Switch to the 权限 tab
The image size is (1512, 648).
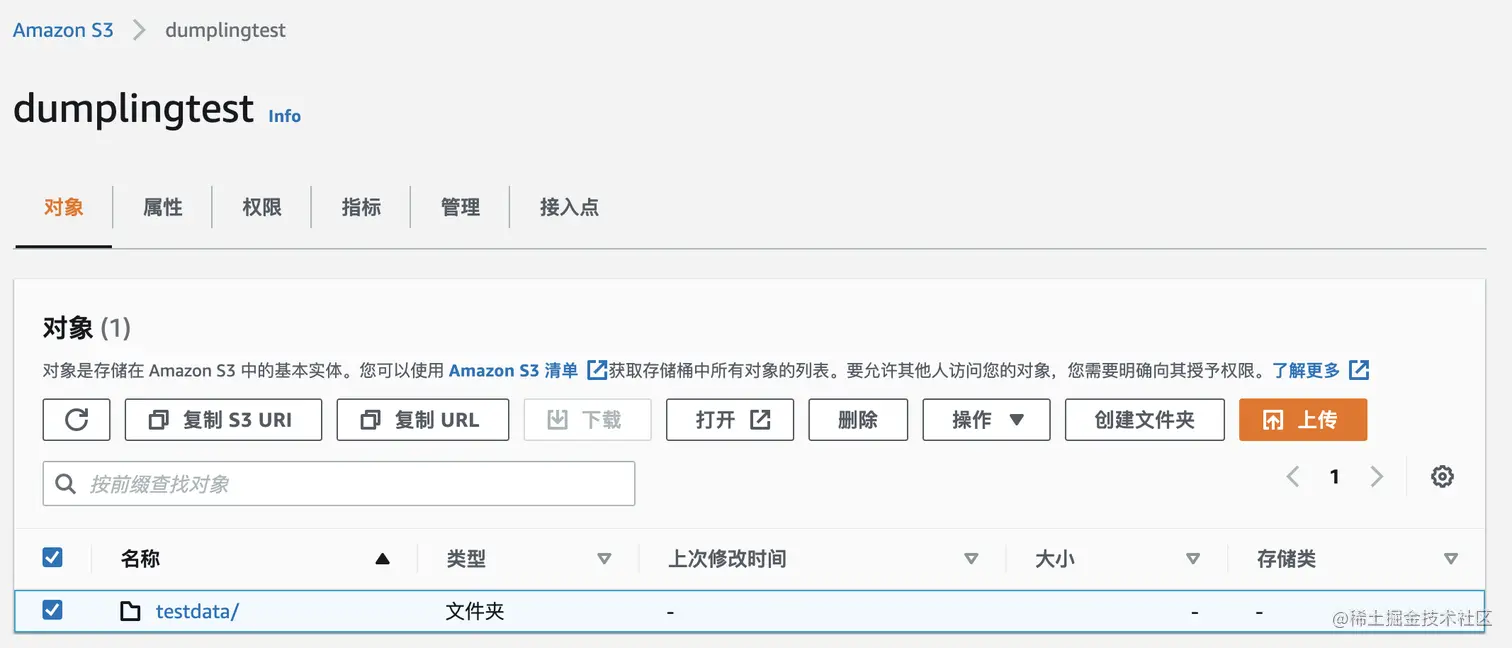(x=262, y=208)
